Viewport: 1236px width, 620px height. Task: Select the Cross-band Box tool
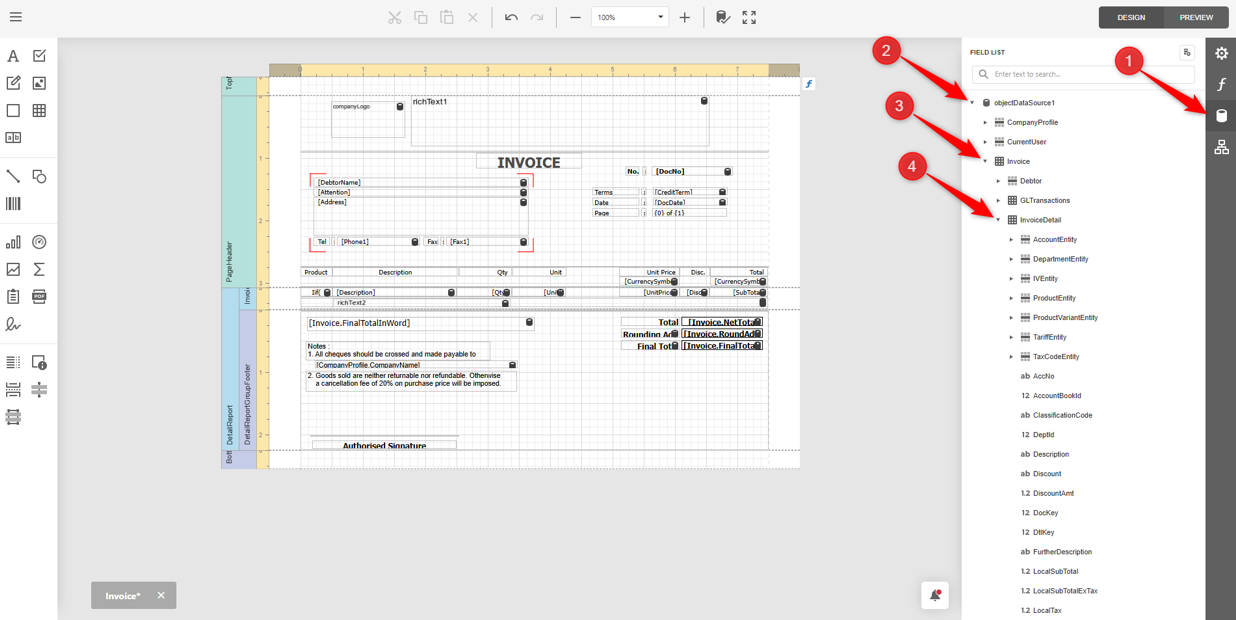click(13, 417)
